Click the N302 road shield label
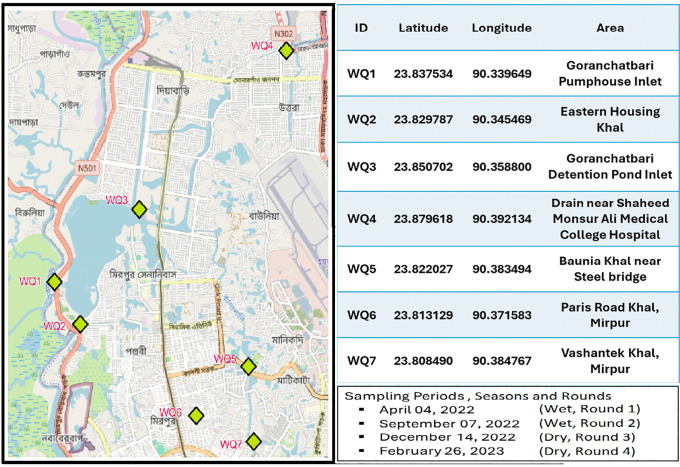This screenshot has height=467, width=680. click(284, 33)
